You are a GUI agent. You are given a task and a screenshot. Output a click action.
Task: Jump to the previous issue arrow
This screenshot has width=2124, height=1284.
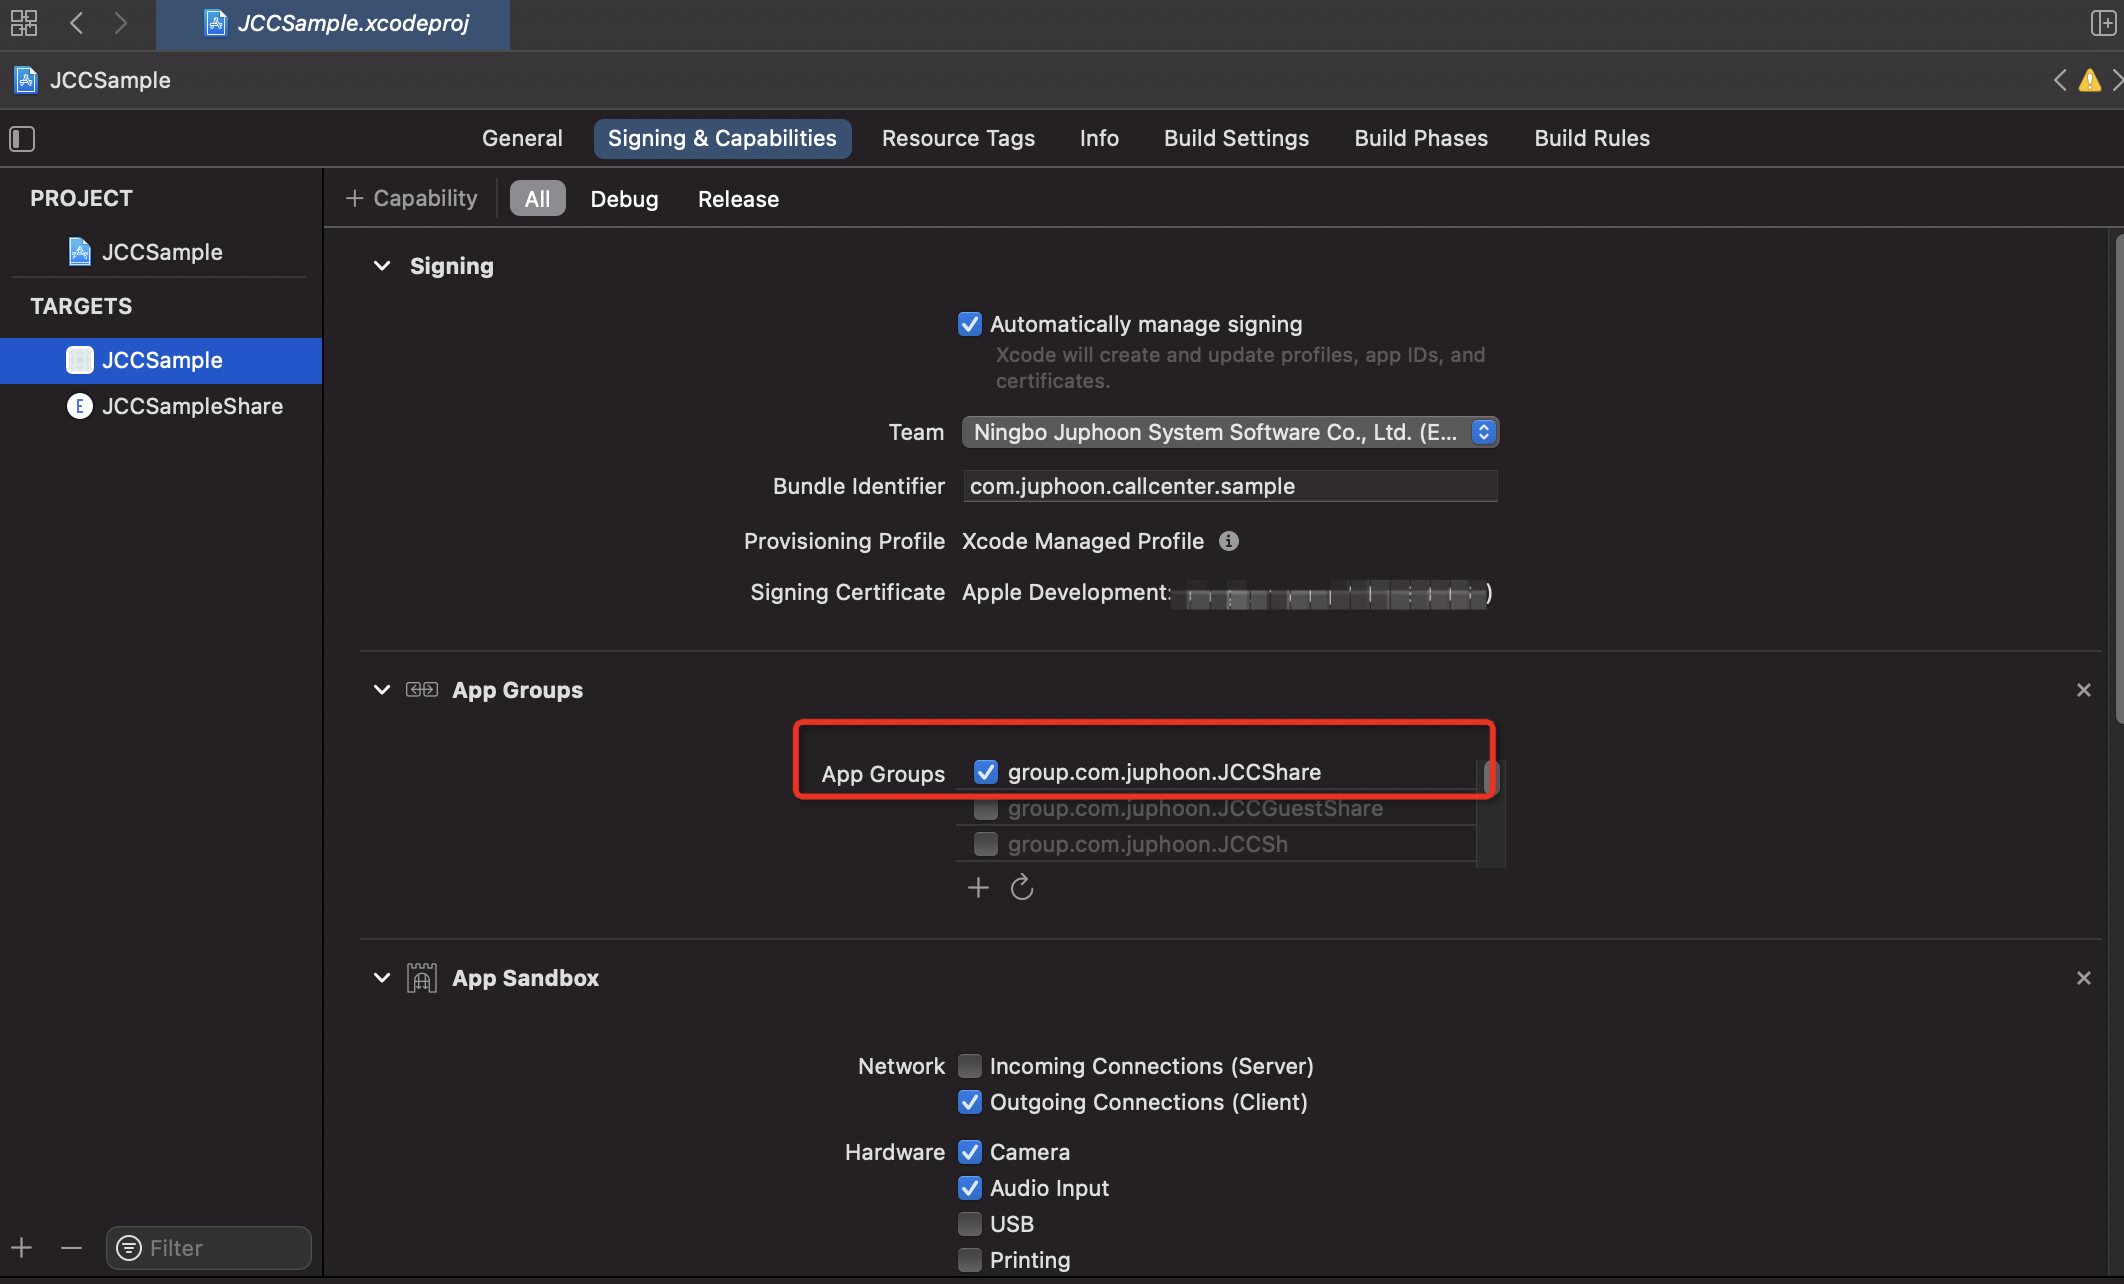(x=2059, y=80)
